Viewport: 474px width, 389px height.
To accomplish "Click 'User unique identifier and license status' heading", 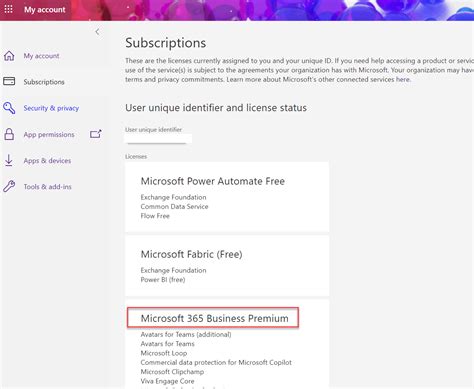I will tap(216, 108).
